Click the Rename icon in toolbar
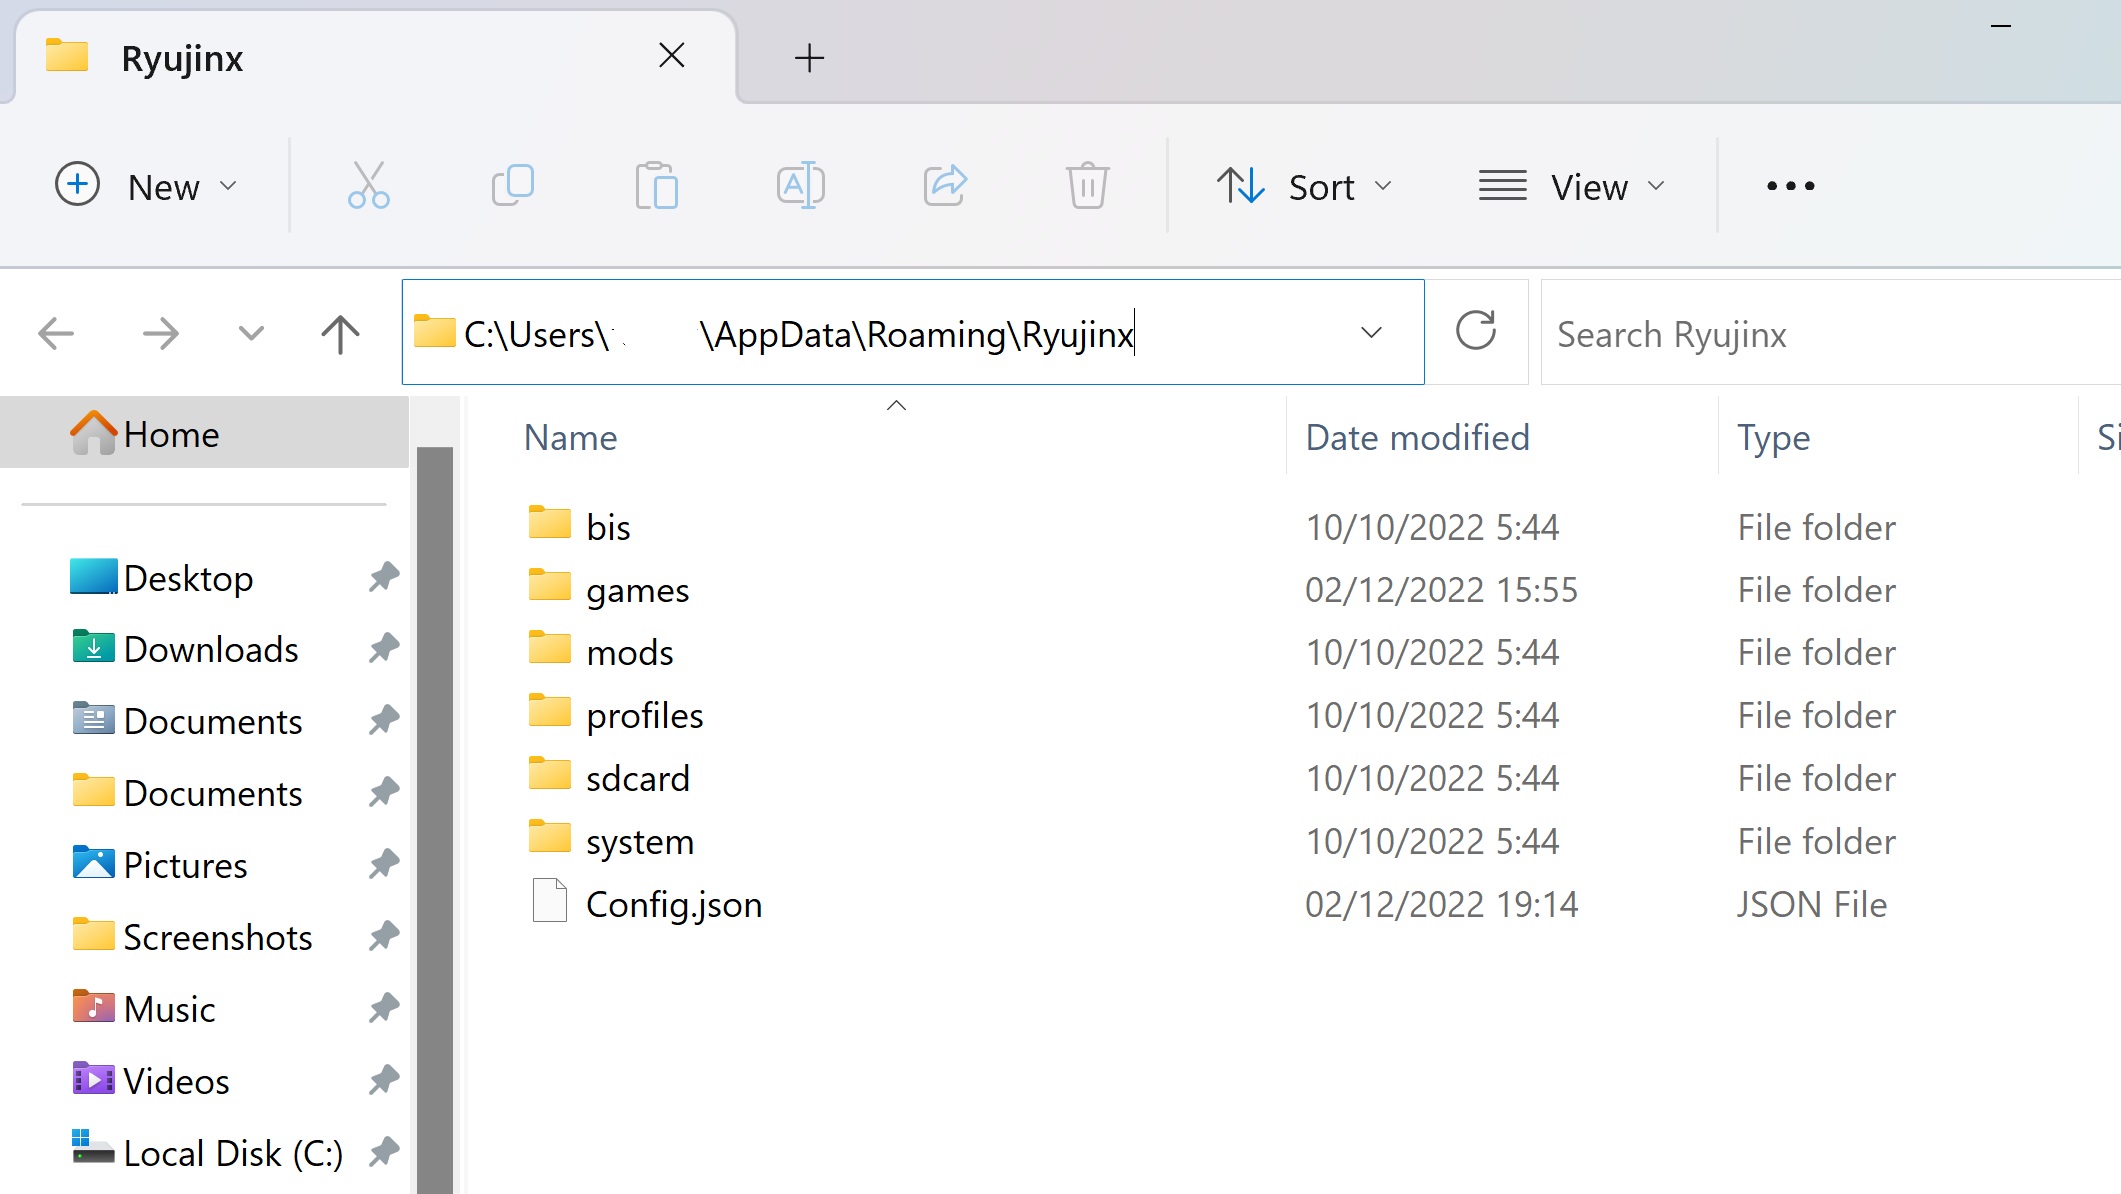The image size is (2121, 1194). (800, 185)
